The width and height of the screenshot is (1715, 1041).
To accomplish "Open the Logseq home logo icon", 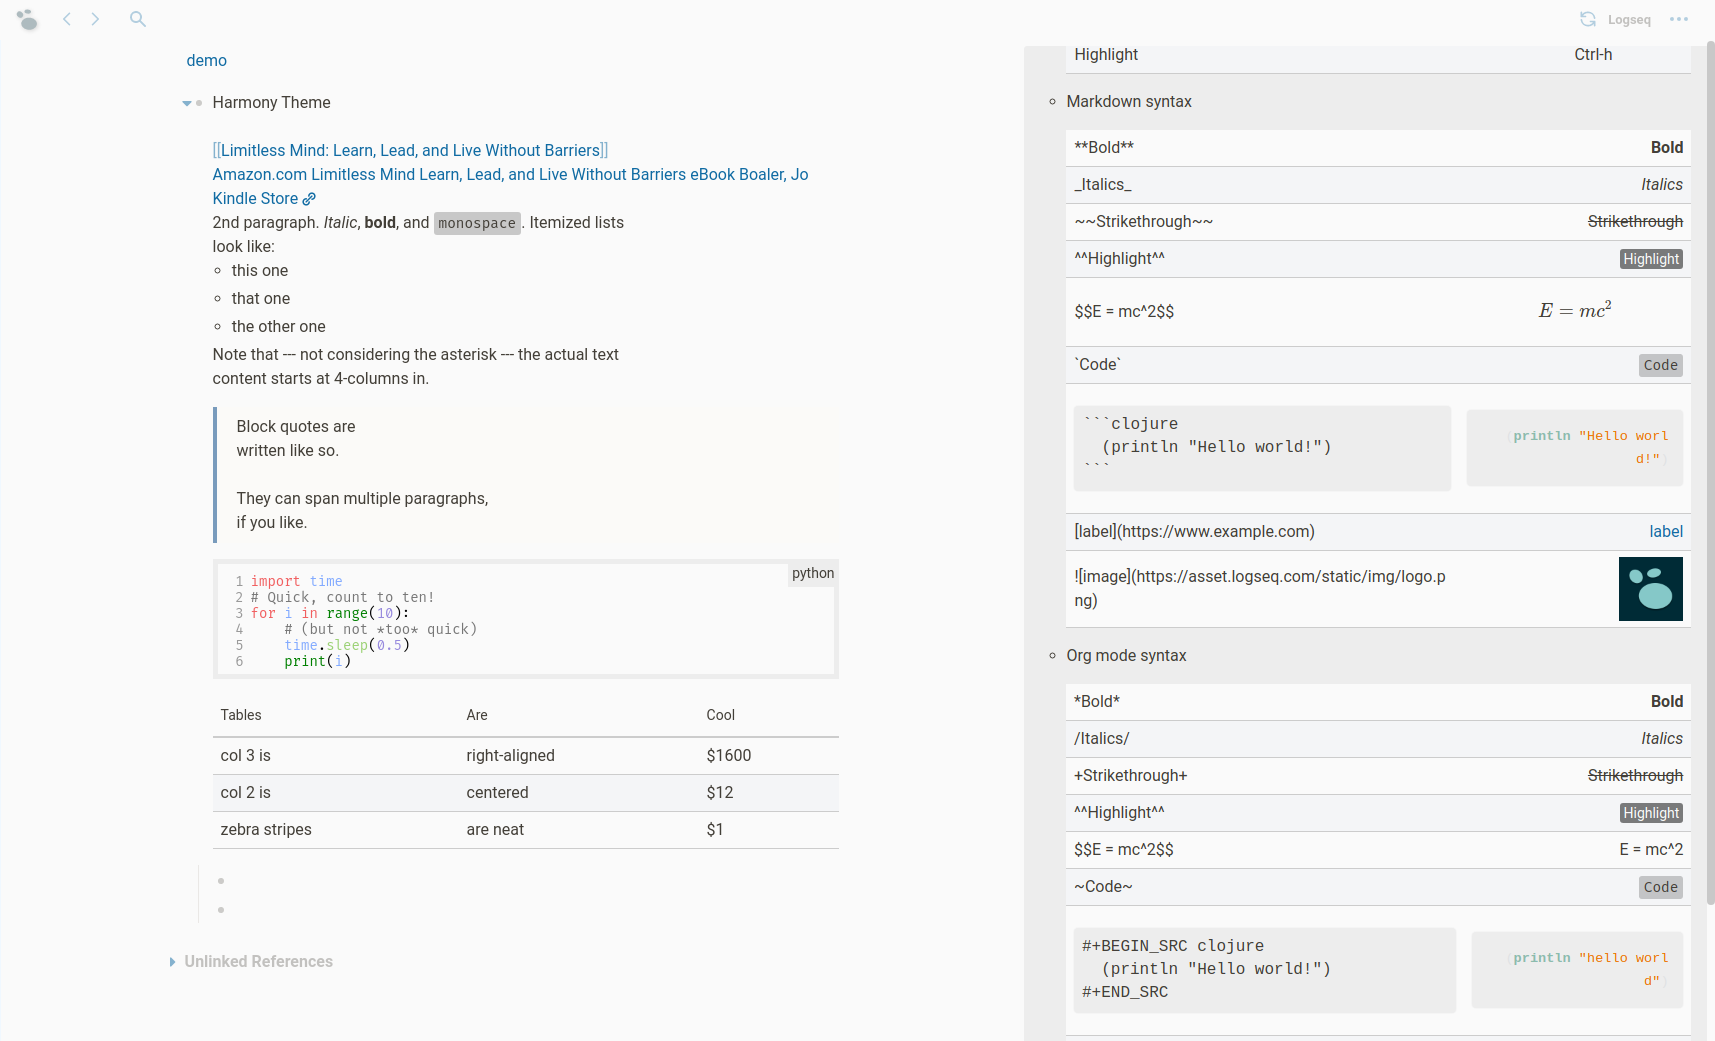I will [x=27, y=19].
